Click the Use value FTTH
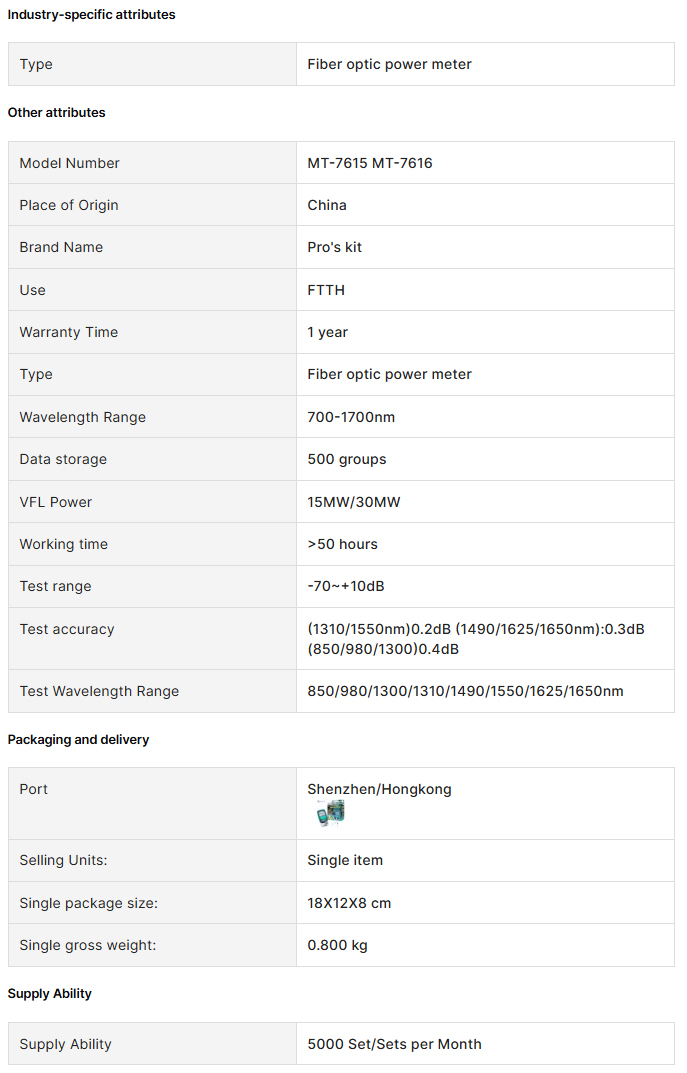Image resolution: width=687 pixels, height=1073 pixels. pos(326,290)
